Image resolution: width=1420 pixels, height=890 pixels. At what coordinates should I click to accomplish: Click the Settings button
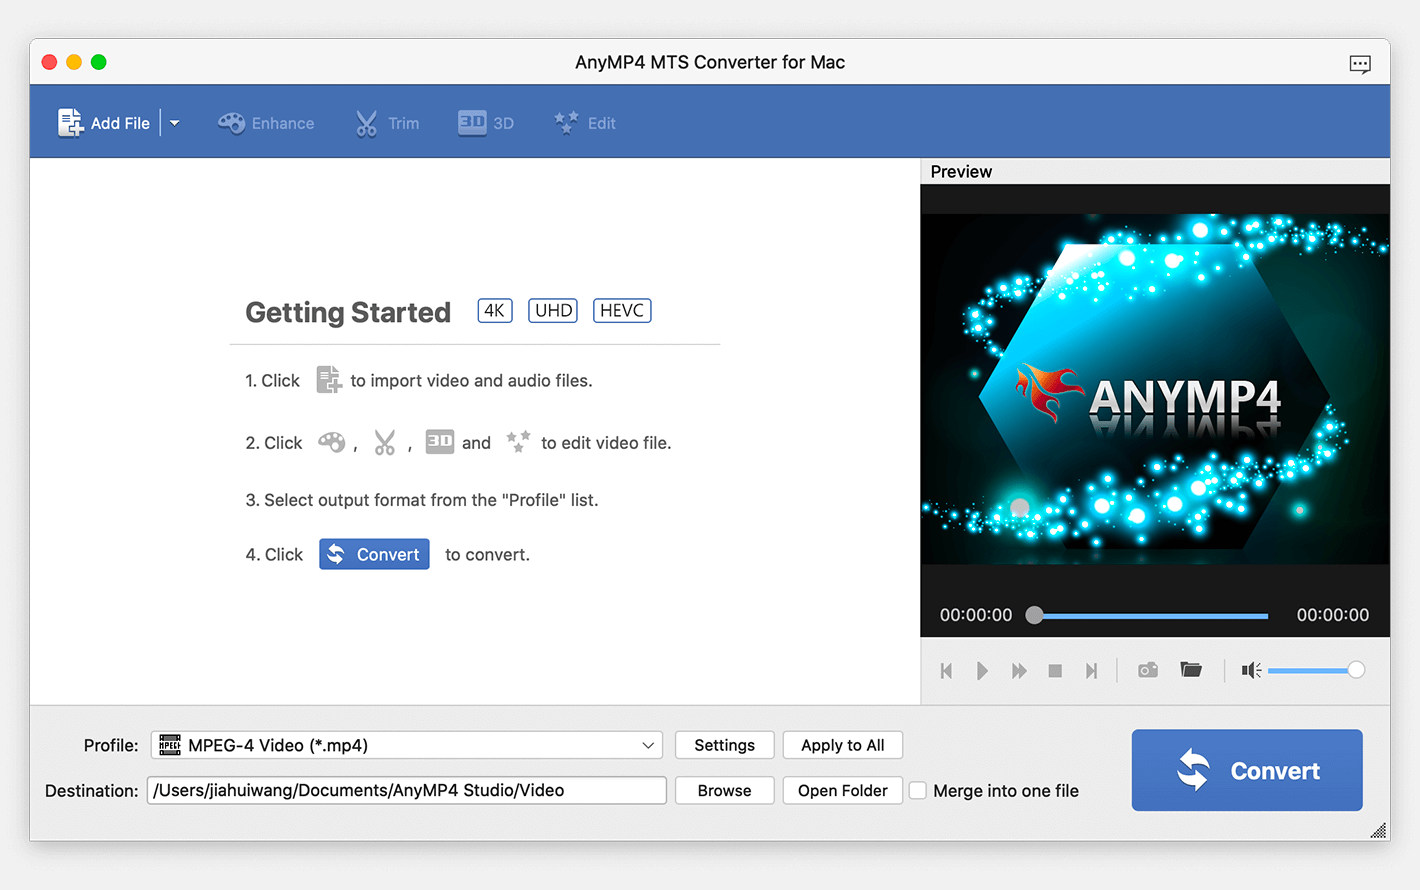pyautogui.click(x=725, y=745)
